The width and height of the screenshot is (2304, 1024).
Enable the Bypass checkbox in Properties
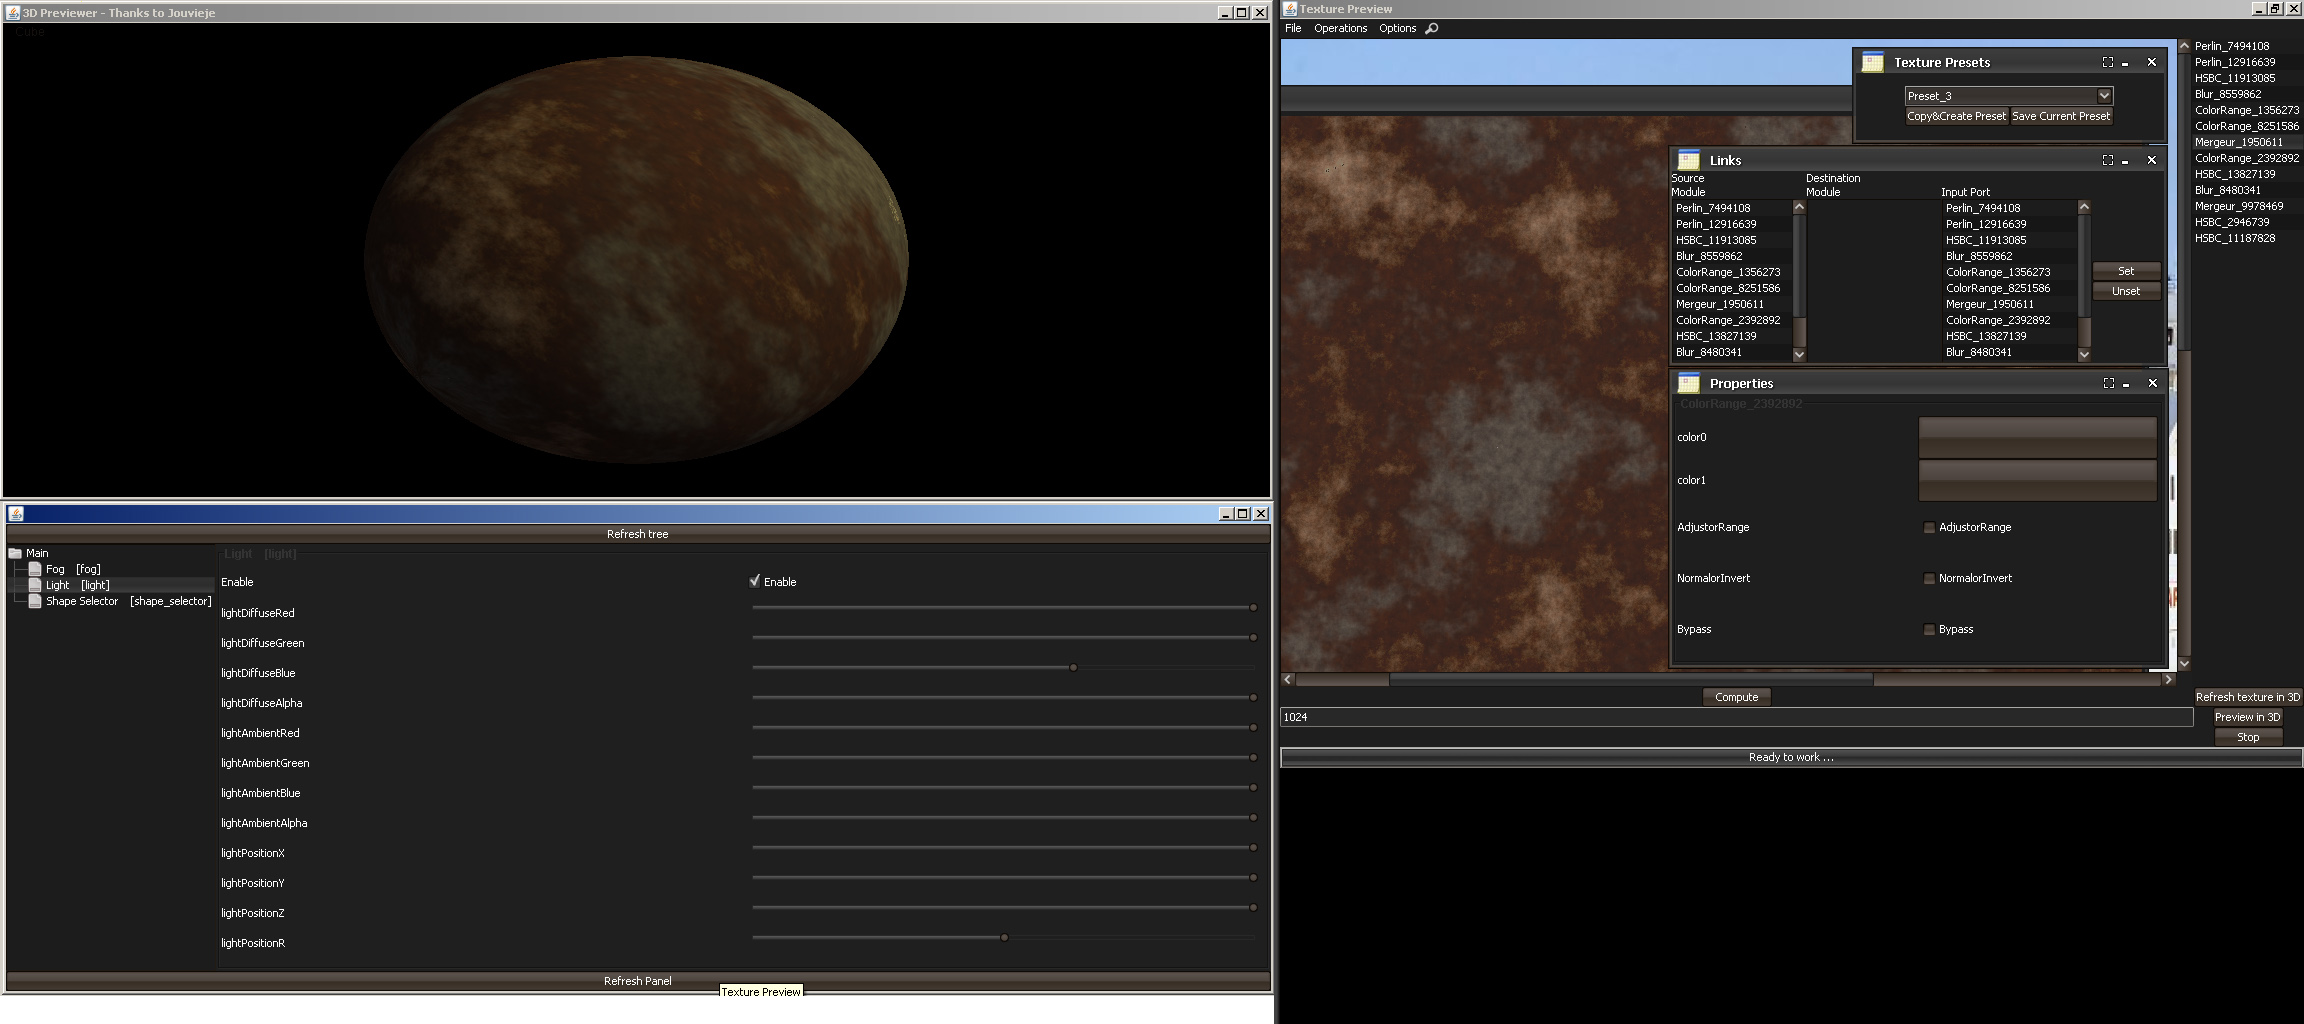click(x=1929, y=629)
